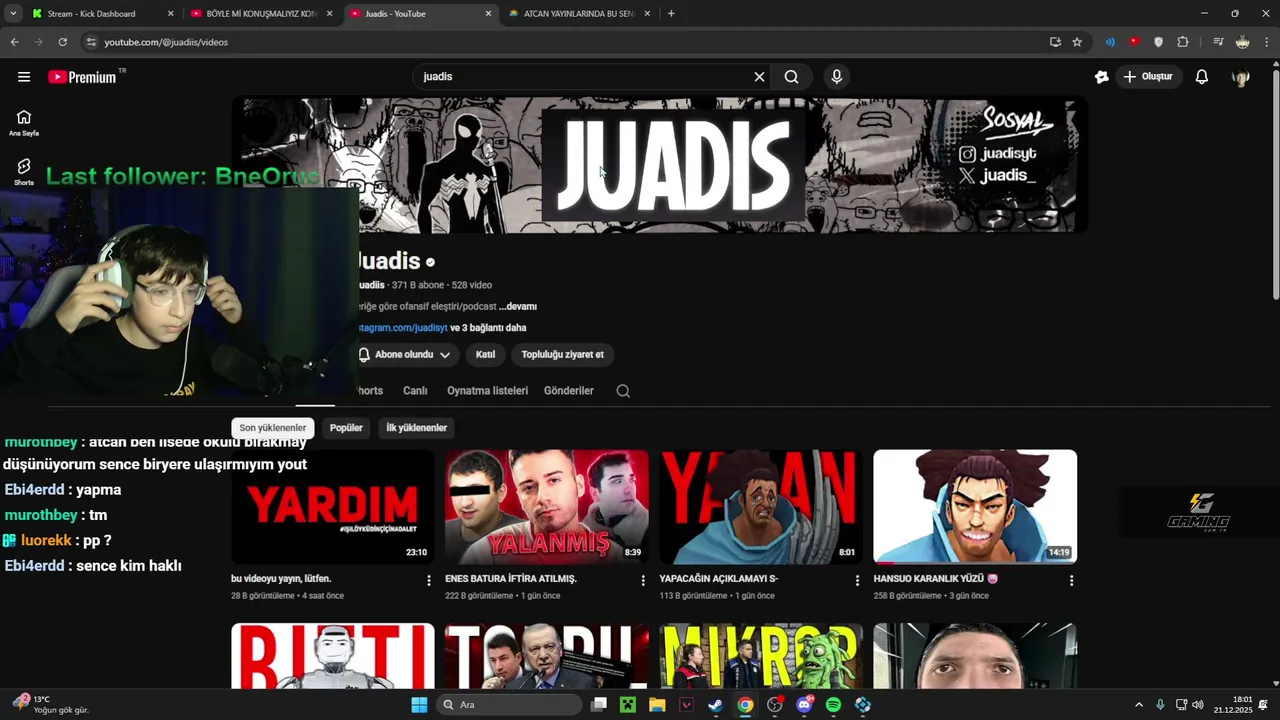The height and width of the screenshot is (720, 1280).
Task: Open the Chrome three-dot menu
Action: coord(1267,42)
